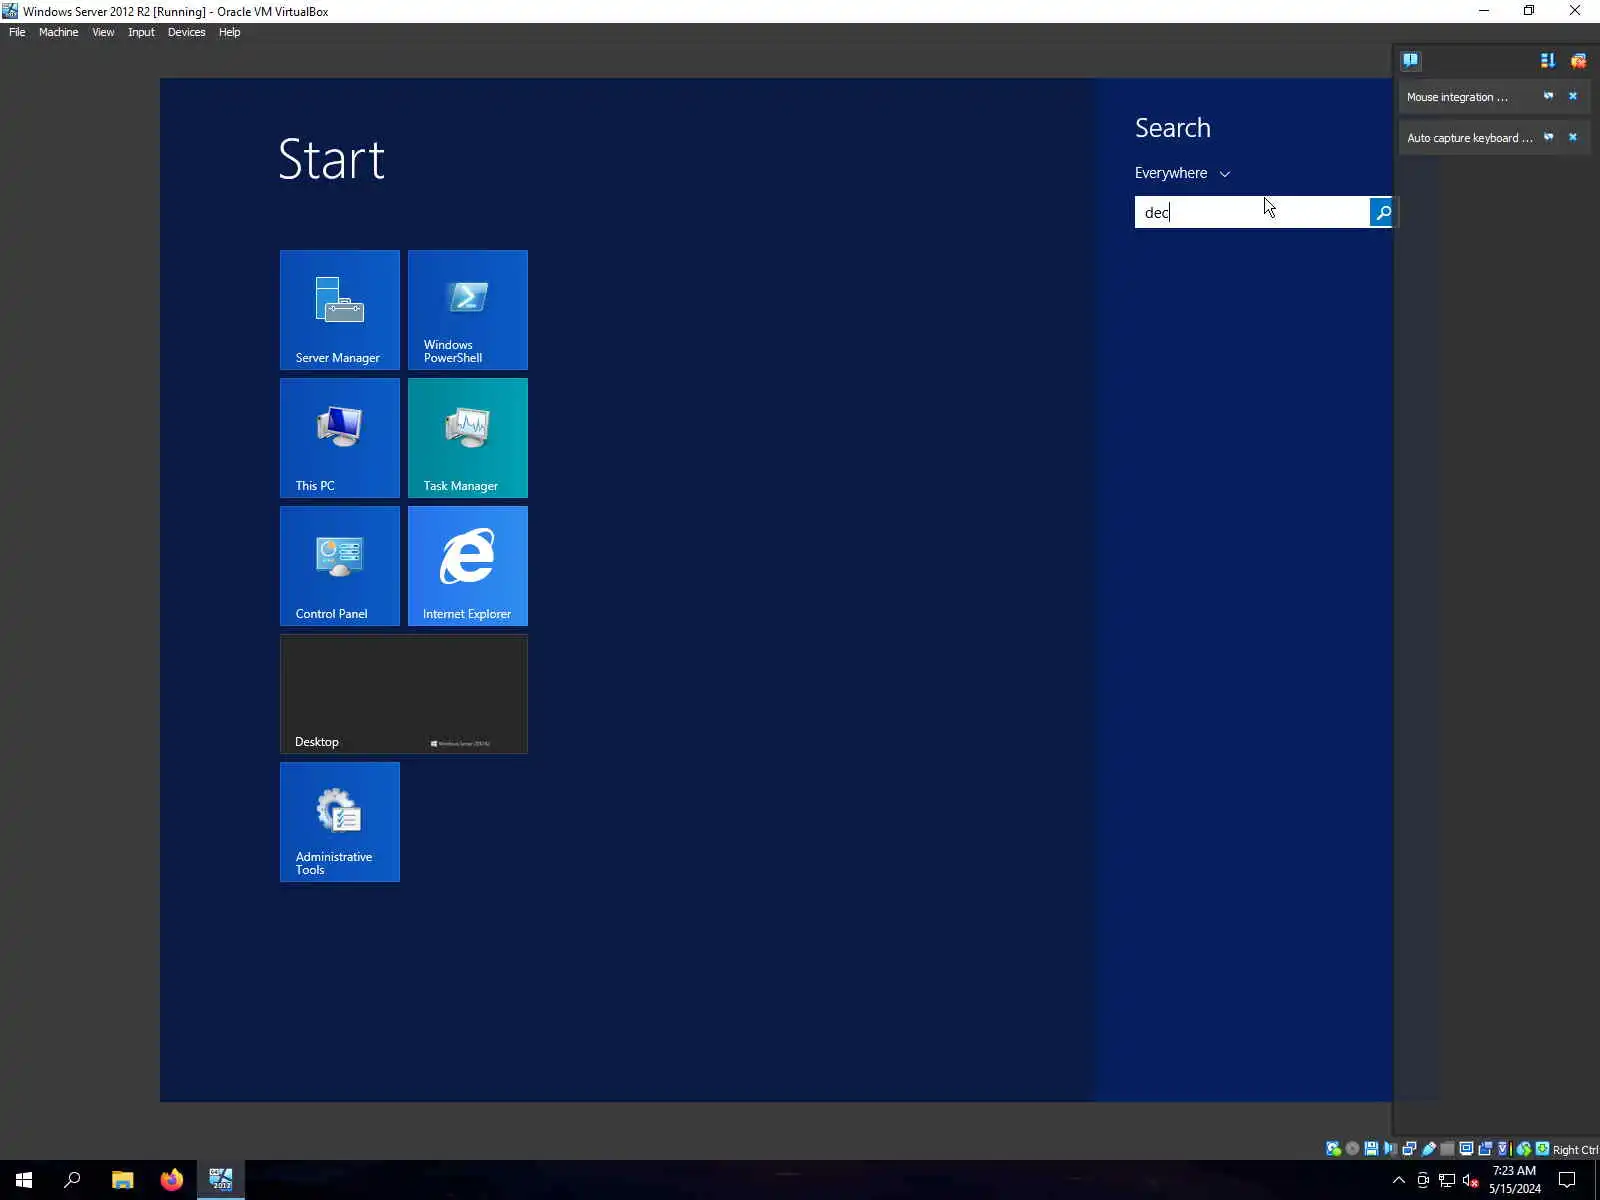Image resolution: width=1600 pixels, height=1200 pixels.
Task: Click the shared folders status icon
Action: click(1447, 1149)
